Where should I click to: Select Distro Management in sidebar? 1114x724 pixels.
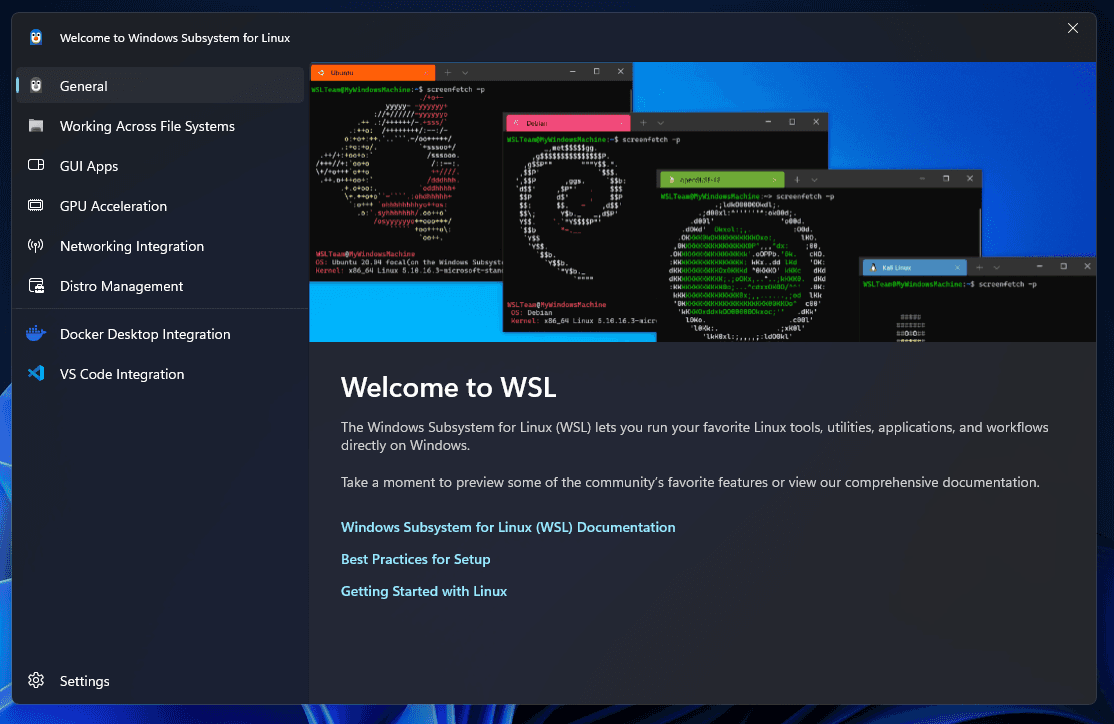pos(160,286)
